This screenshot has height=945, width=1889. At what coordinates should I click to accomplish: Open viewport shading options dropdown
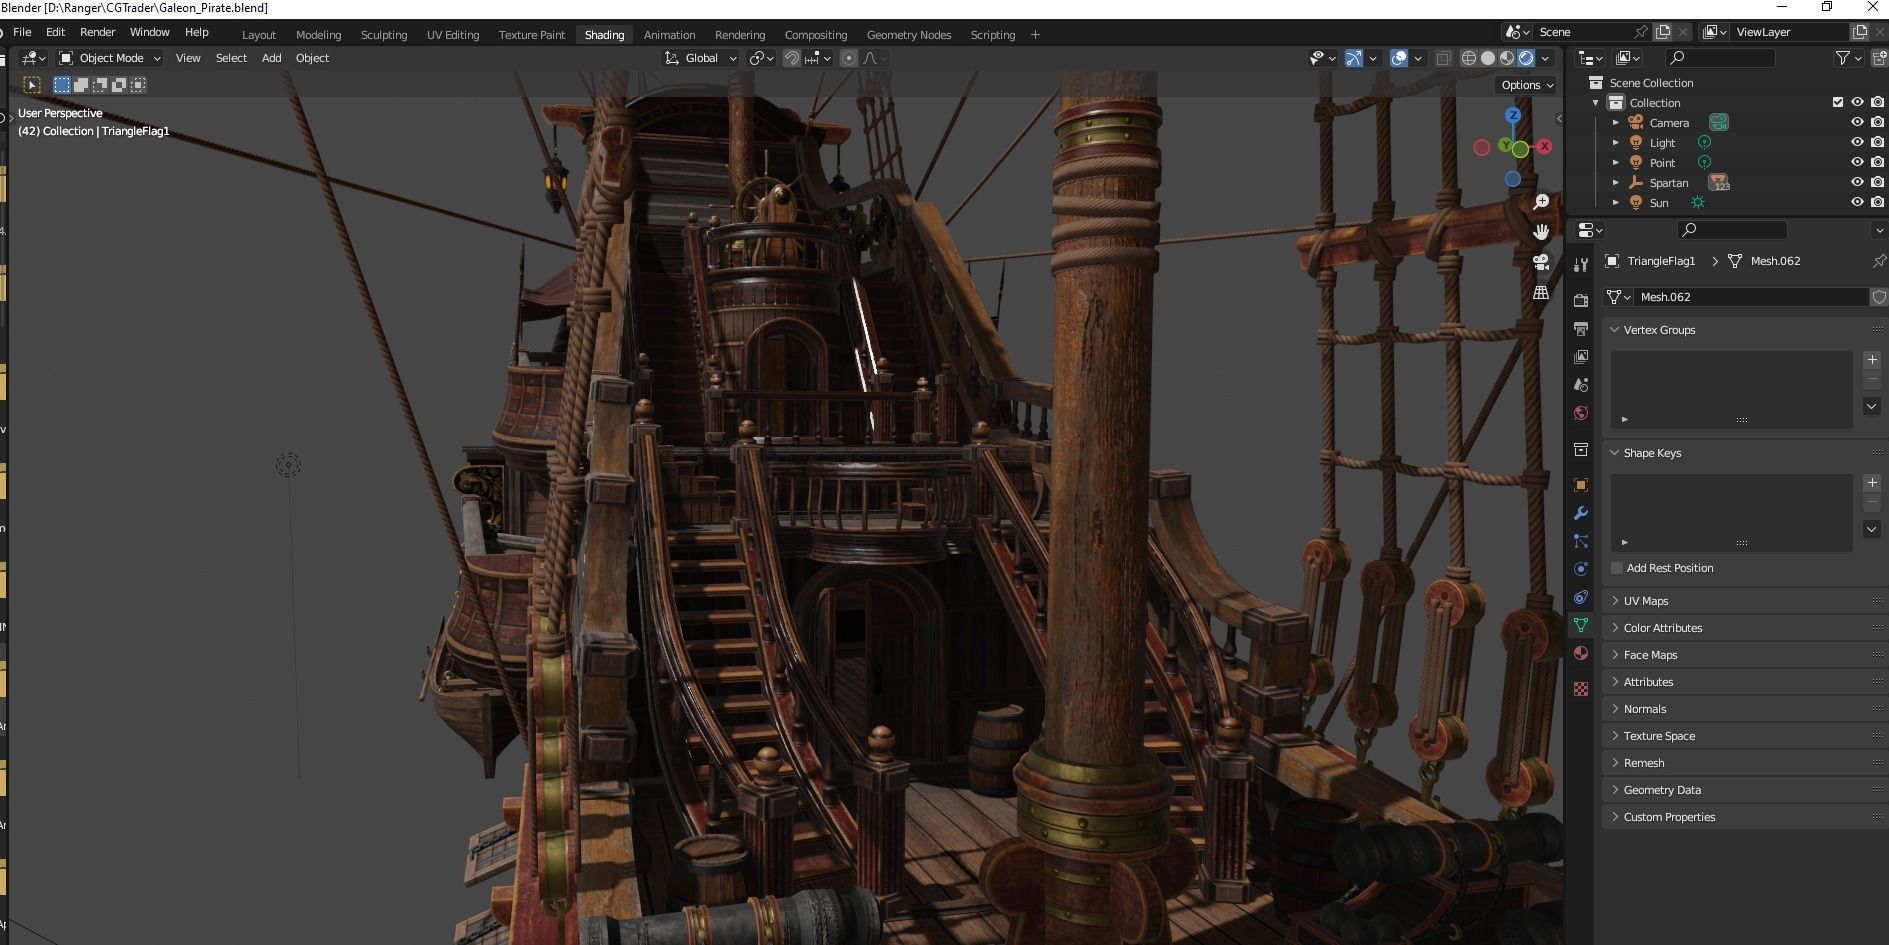tap(1546, 58)
